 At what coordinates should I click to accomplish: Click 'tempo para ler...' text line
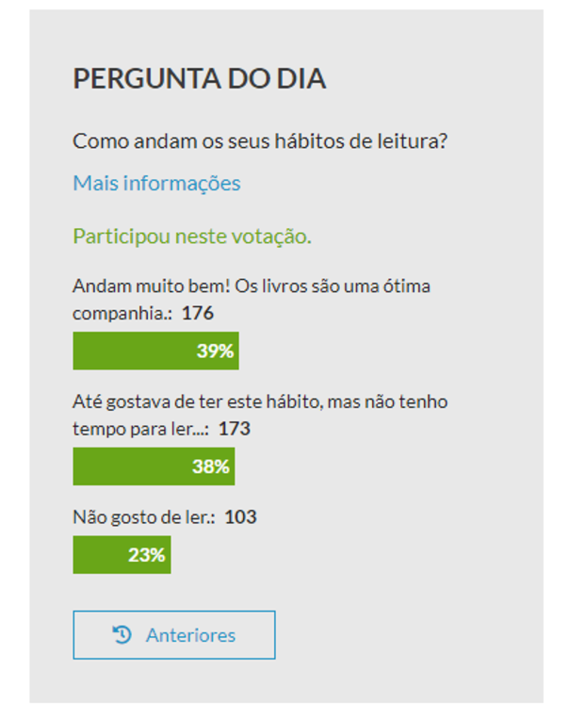[141, 429]
